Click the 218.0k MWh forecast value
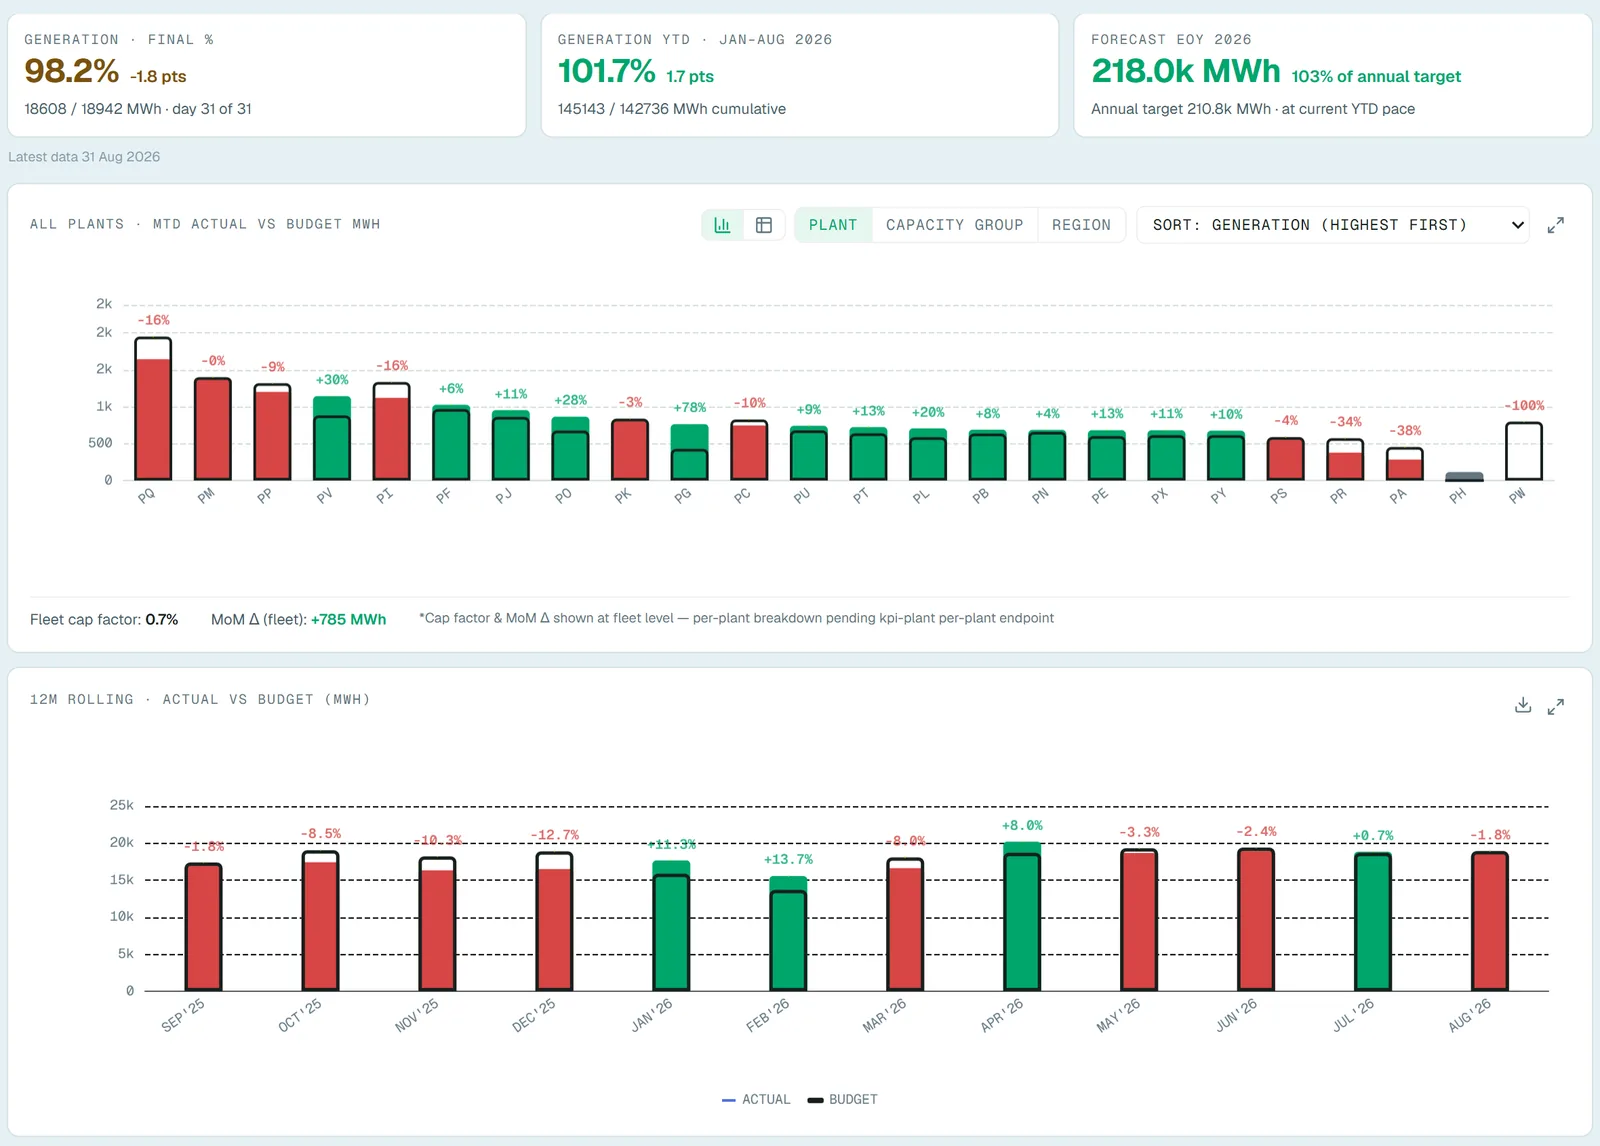 click(1186, 71)
